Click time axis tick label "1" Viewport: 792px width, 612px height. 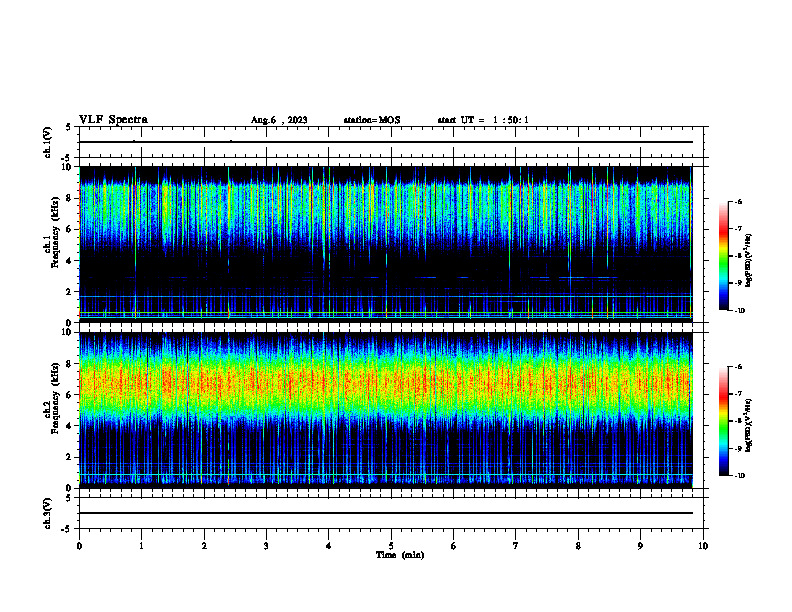(x=141, y=546)
